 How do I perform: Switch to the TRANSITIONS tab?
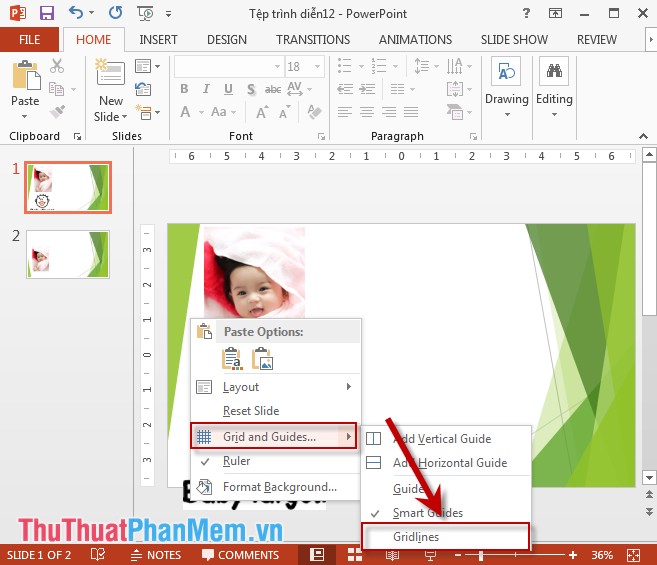pos(313,39)
